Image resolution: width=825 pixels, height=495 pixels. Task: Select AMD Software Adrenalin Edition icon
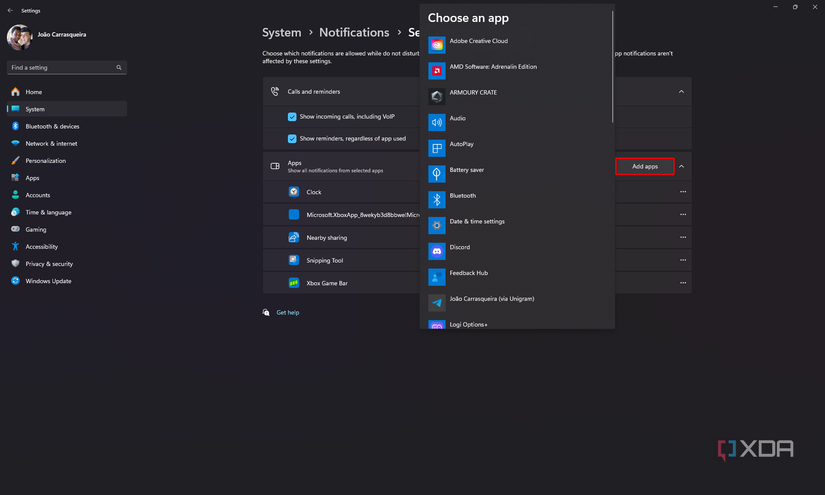[437, 70]
